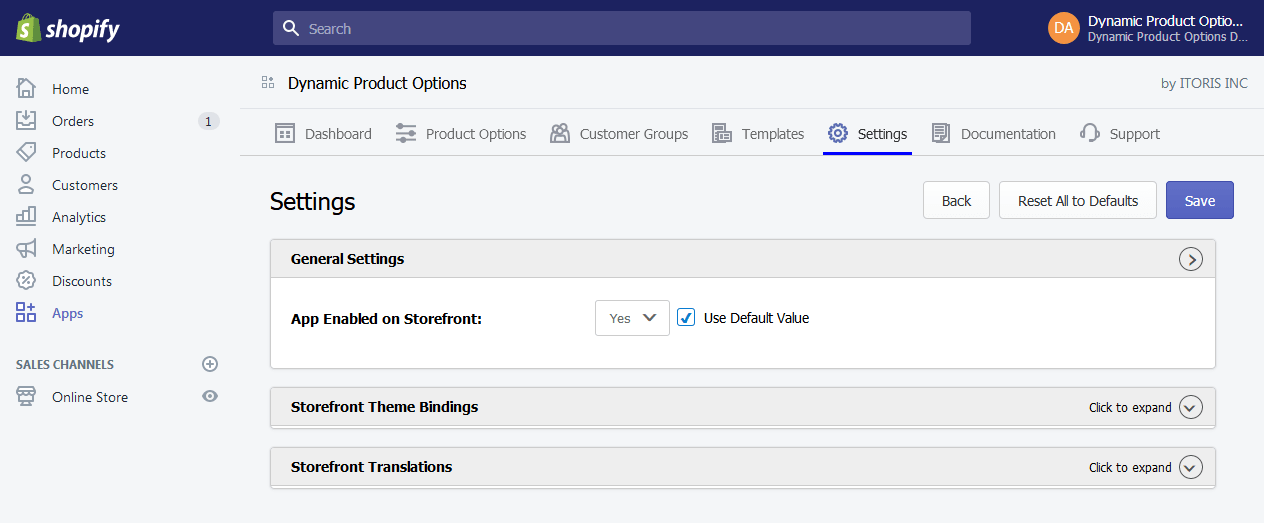The width and height of the screenshot is (1264, 523).
Task: Click the Dynamic Product Options app title
Action: tap(377, 83)
